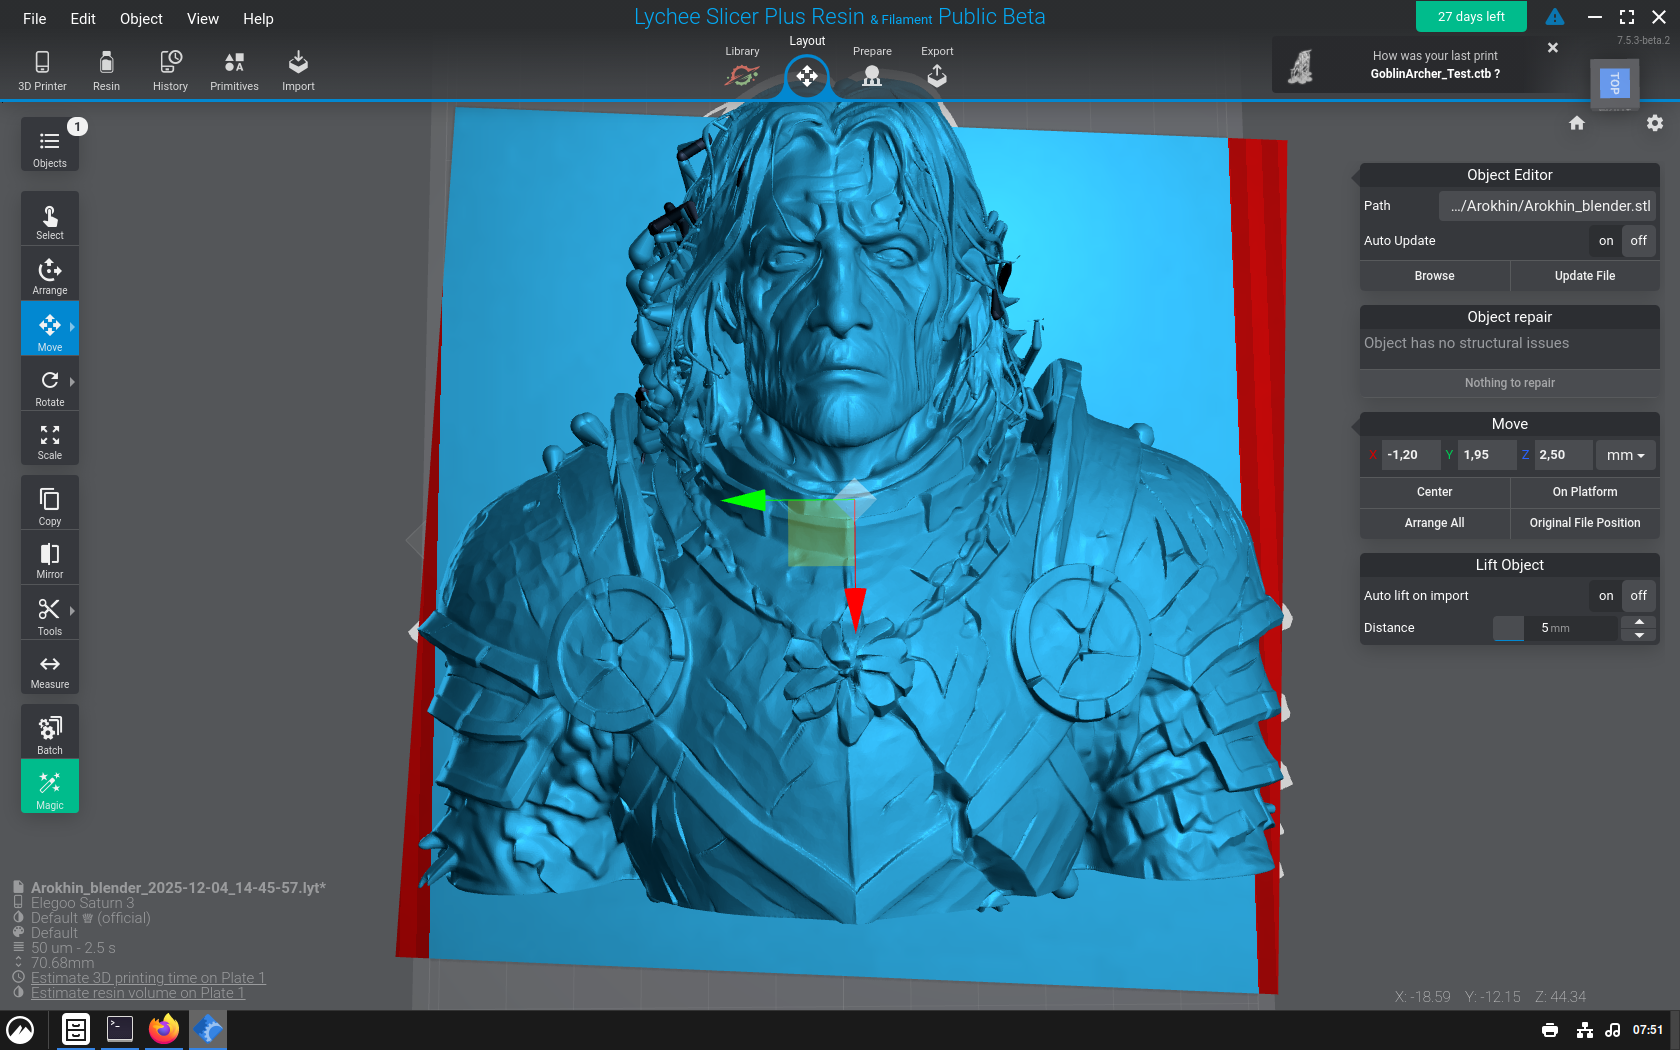Choose the Copy tool
The image size is (1680, 1050).
click(50, 504)
